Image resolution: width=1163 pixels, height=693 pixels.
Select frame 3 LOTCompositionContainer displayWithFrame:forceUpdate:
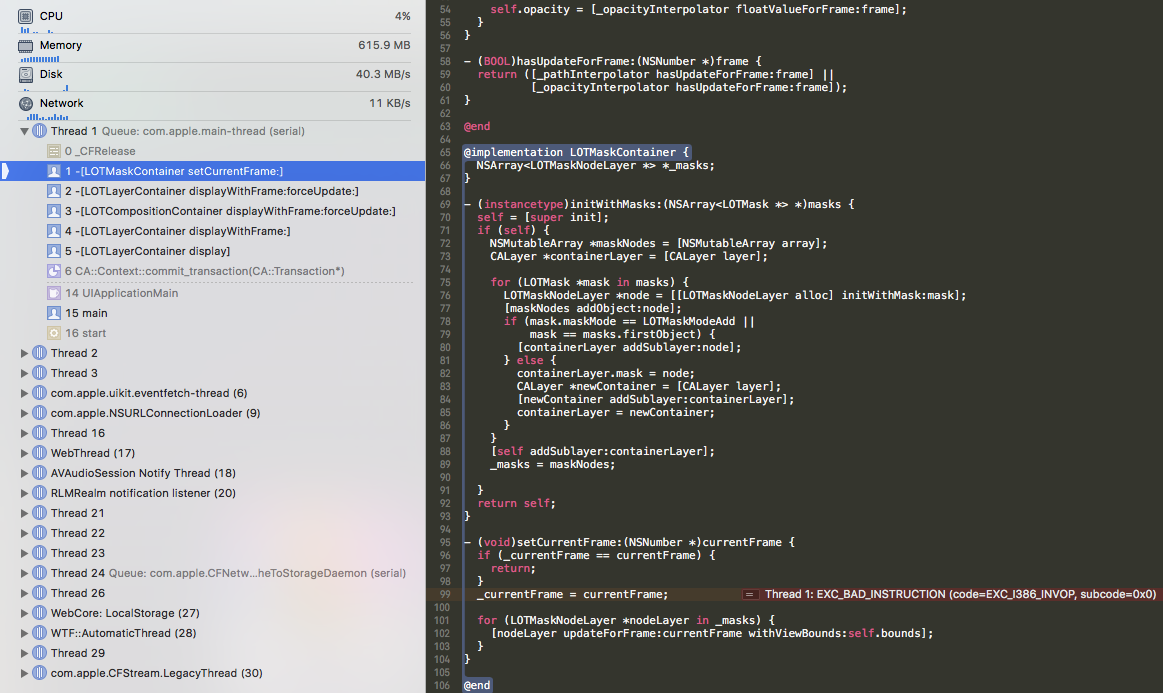tap(213, 211)
